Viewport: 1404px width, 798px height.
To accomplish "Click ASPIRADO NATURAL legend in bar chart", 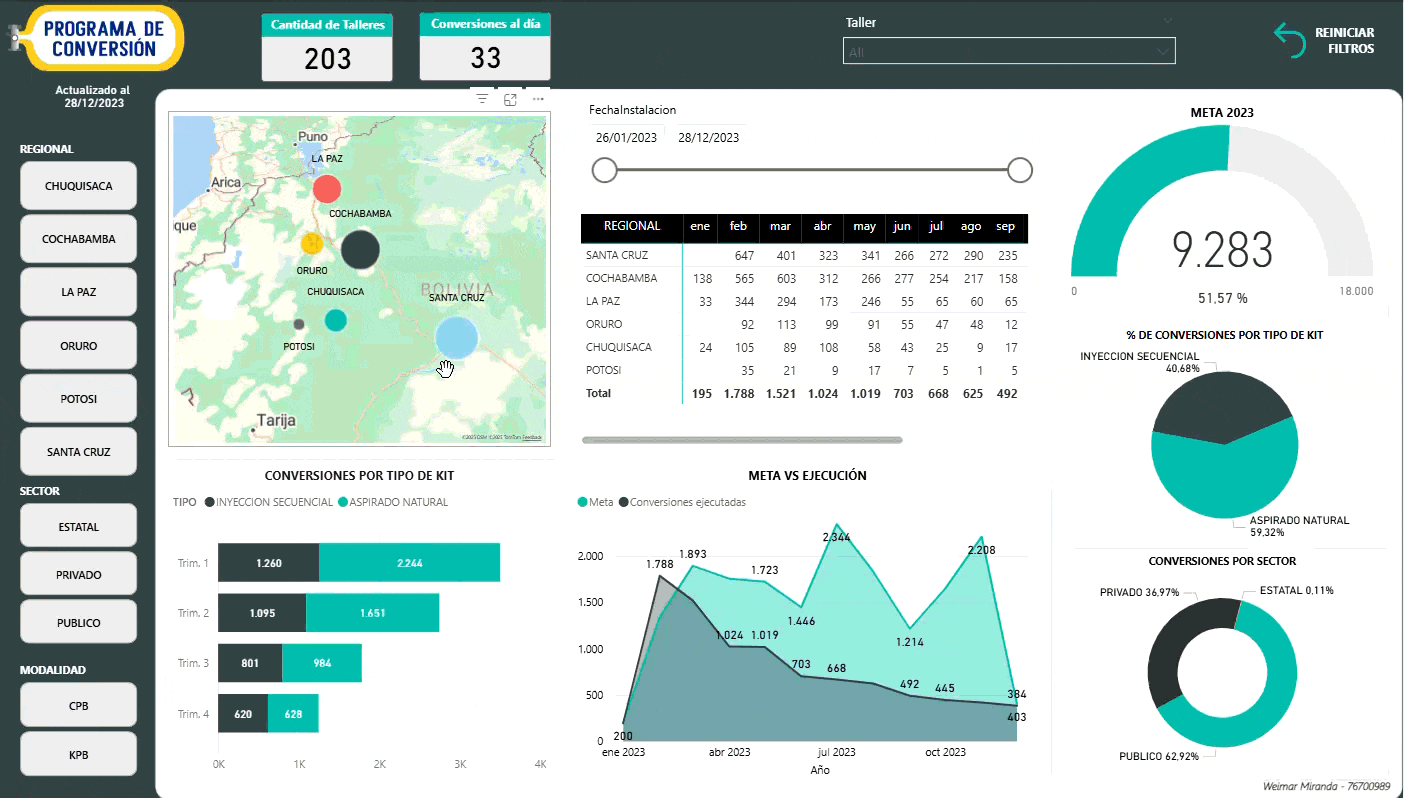I will (393, 502).
